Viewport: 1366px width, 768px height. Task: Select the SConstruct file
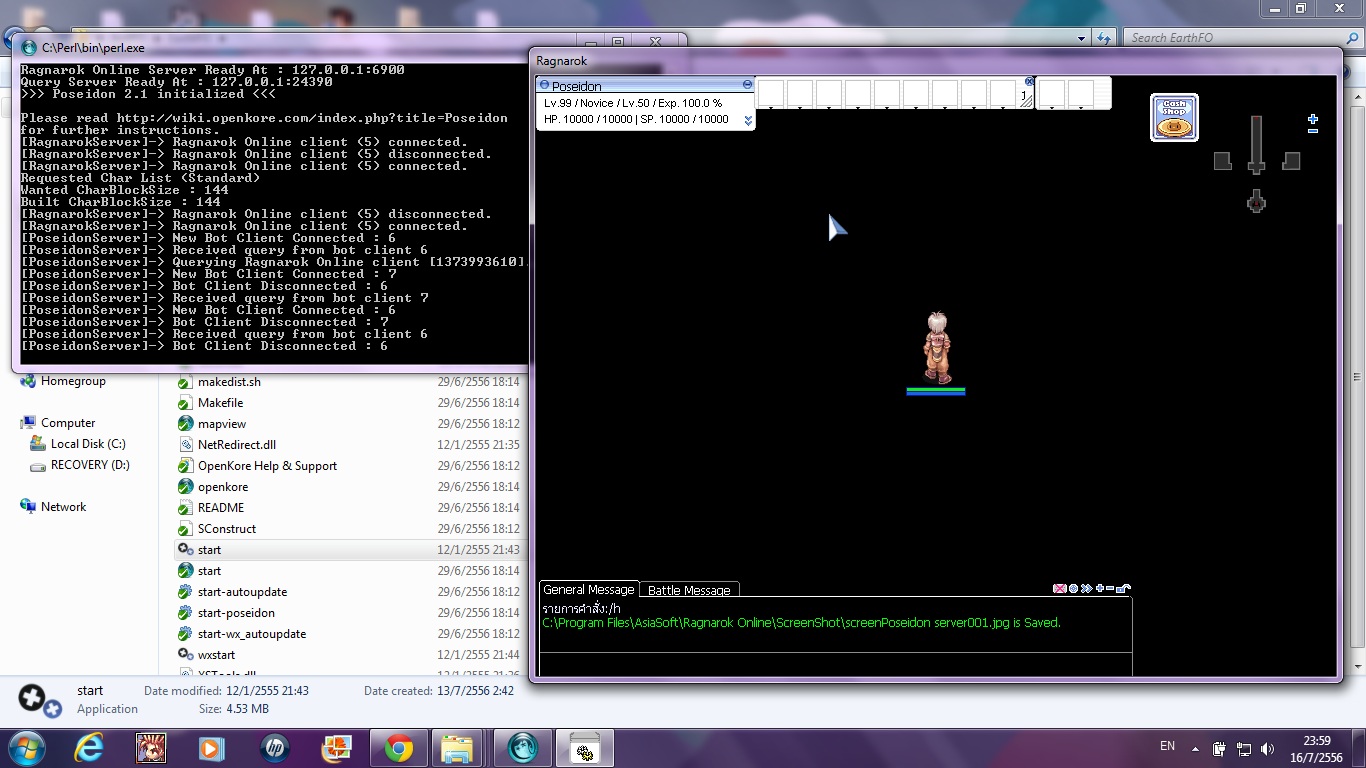tap(227, 529)
